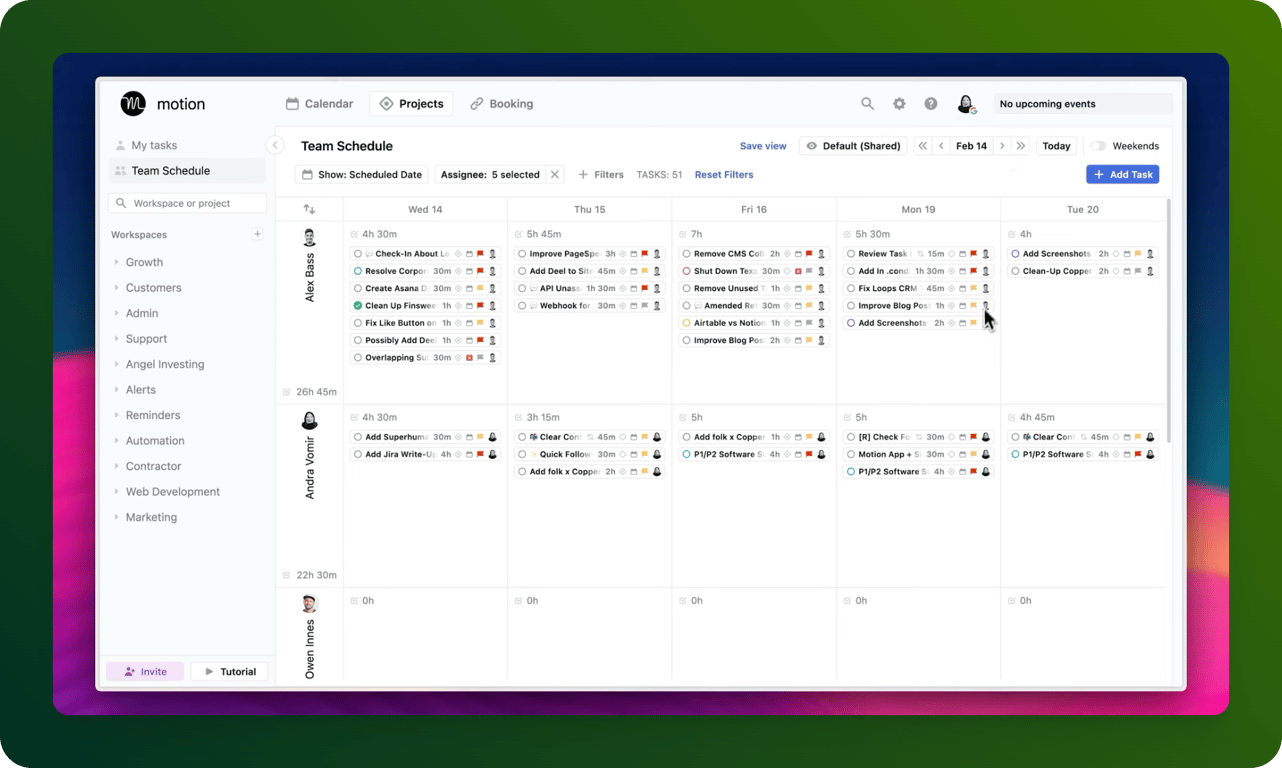This screenshot has width=1282, height=768.
Task: Switch to the Calendar tab
Action: click(319, 104)
